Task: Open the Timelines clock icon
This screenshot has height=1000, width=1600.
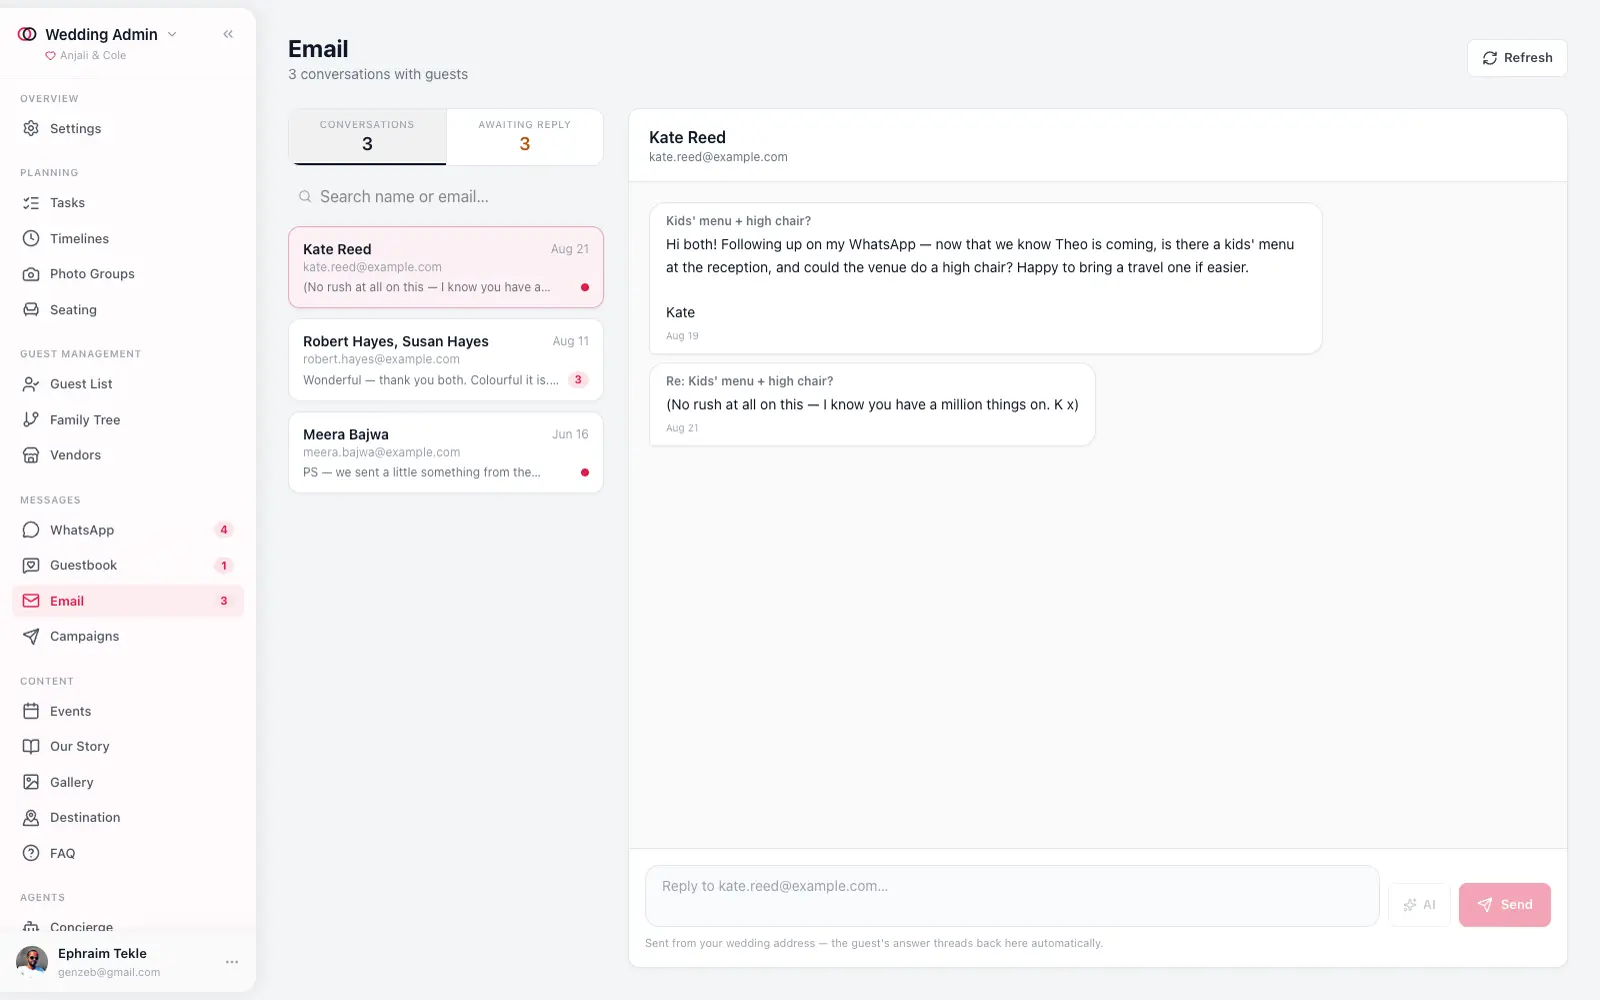Action: pyautogui.click(x=31, y=239)
